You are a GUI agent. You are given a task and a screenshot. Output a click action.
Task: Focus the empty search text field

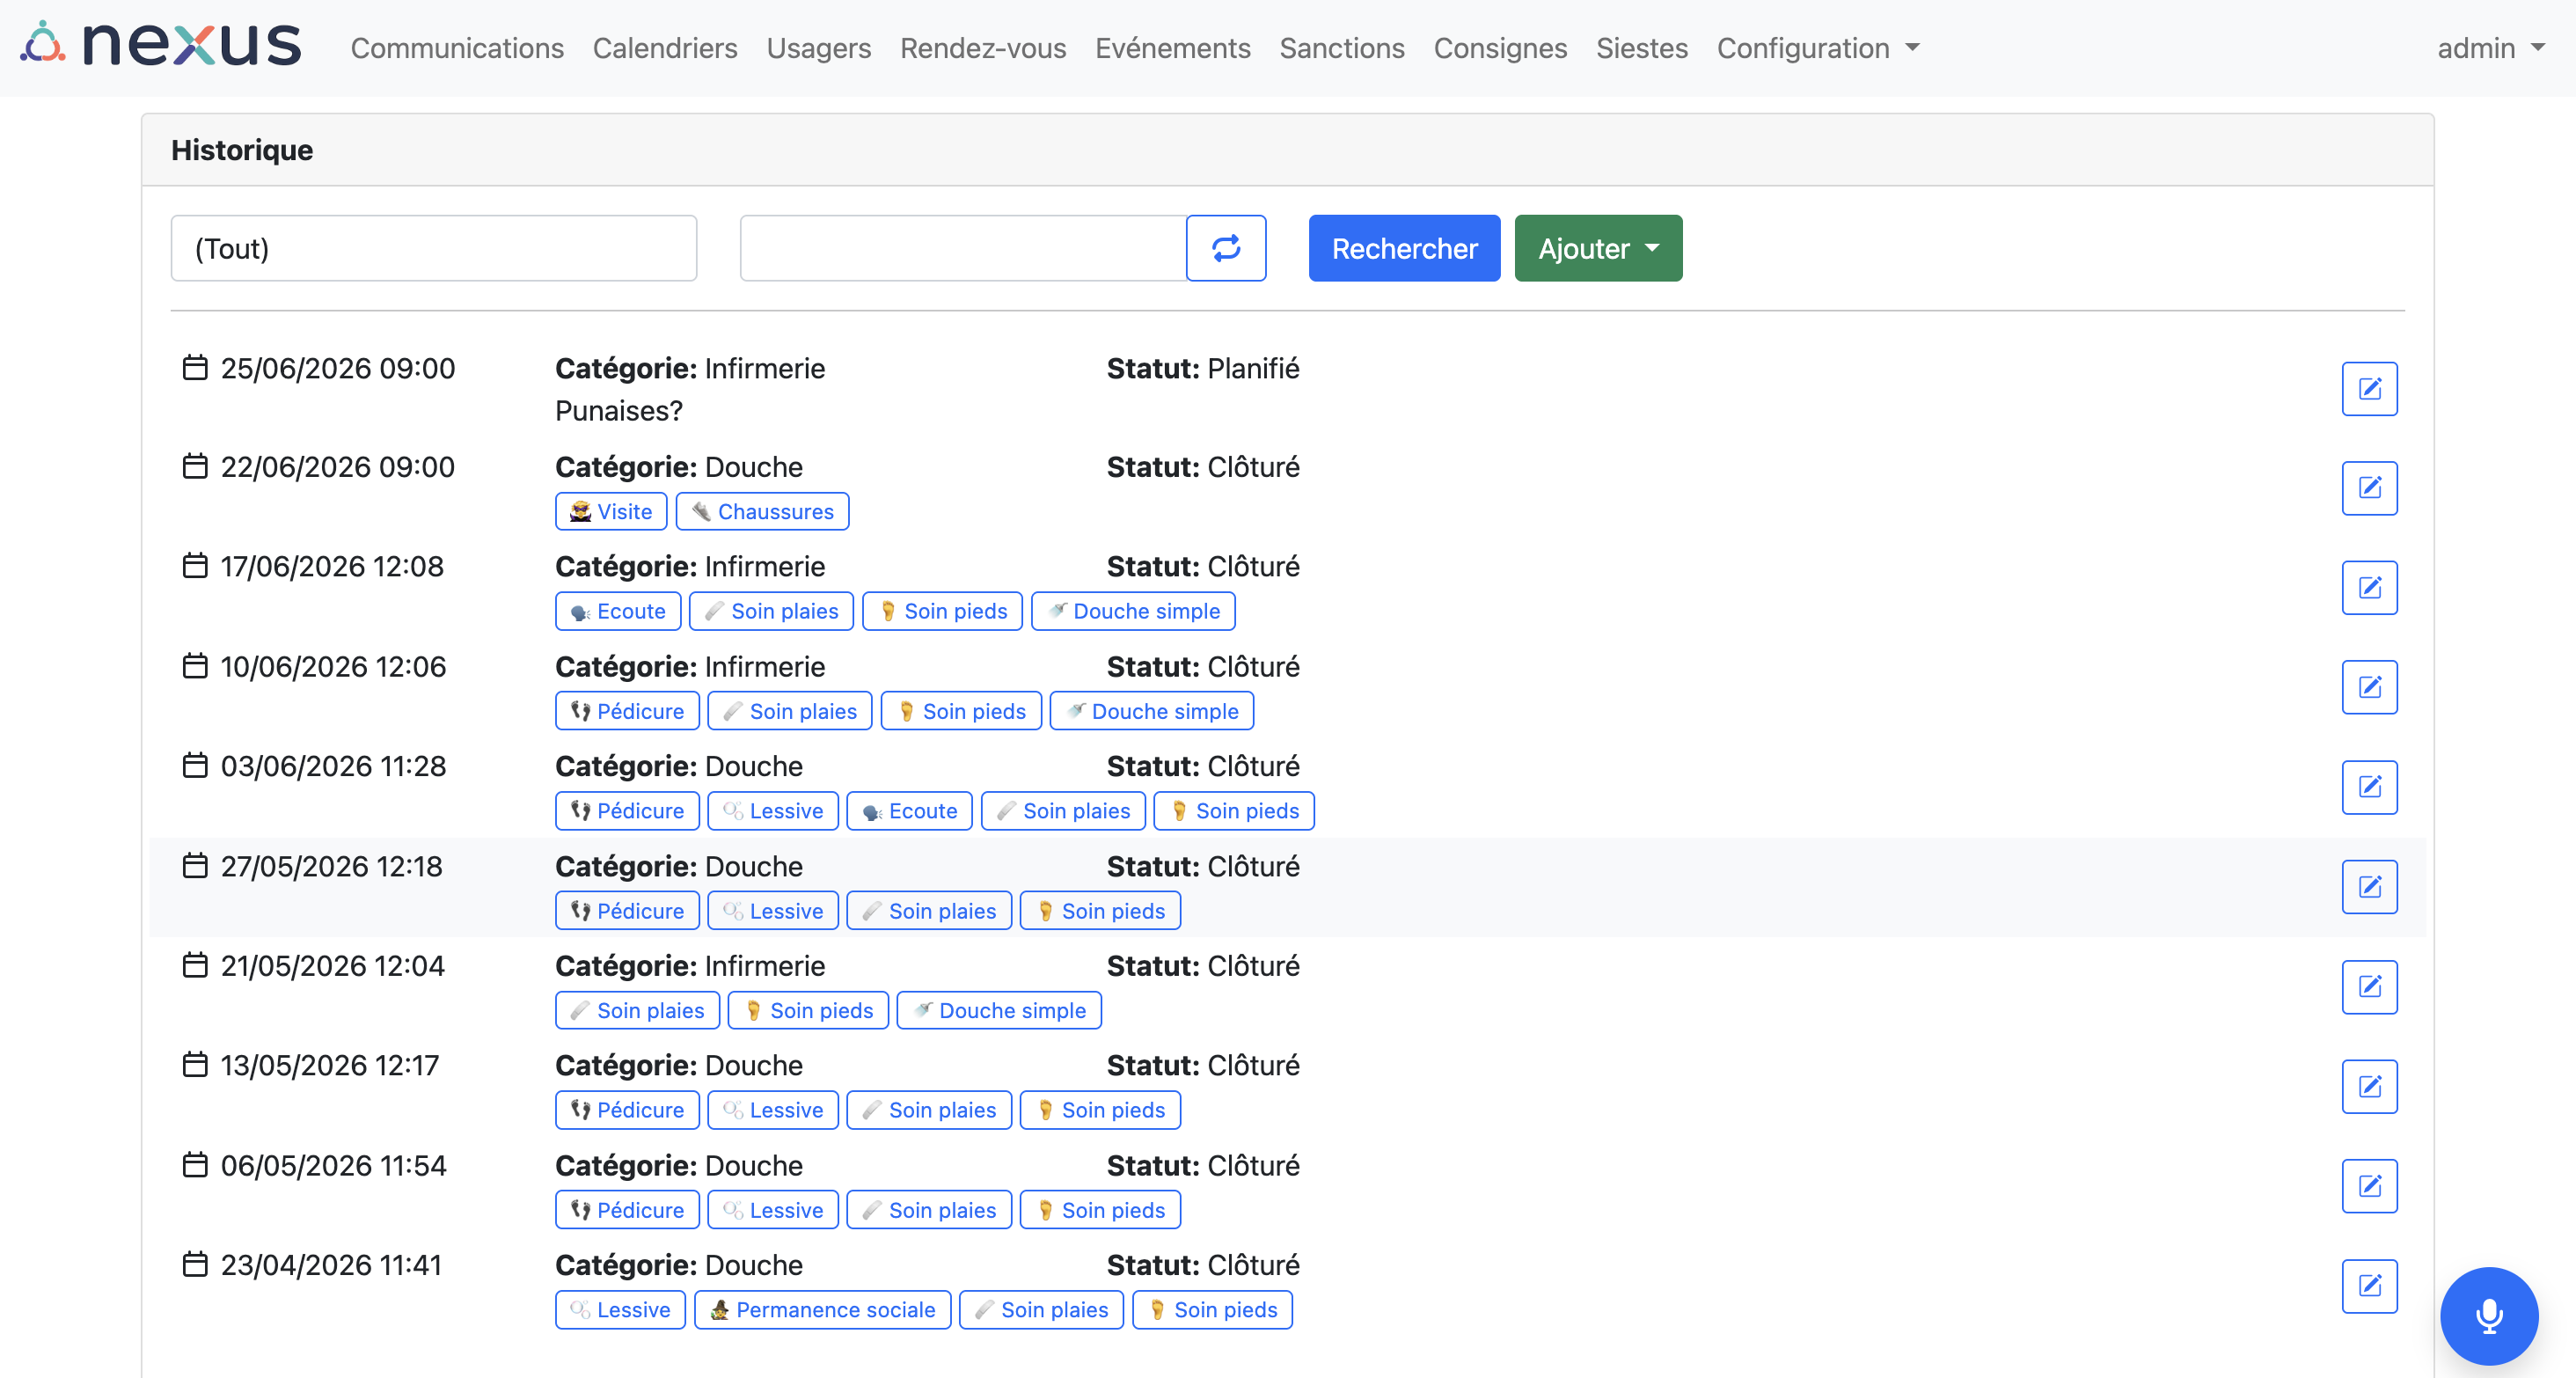(963, 248)
